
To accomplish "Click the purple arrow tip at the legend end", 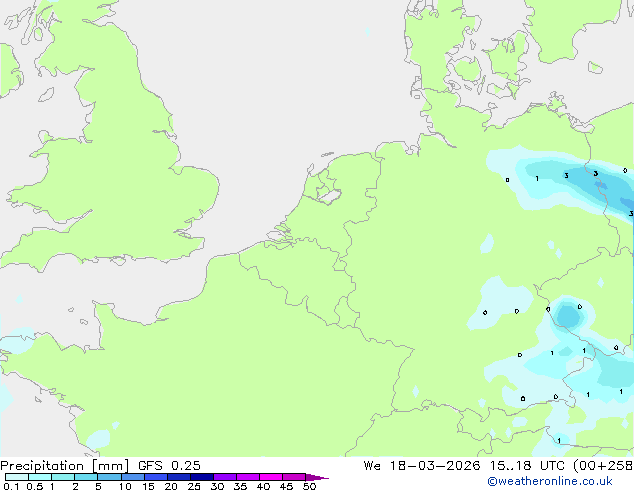I will click(x=317, y=477).
